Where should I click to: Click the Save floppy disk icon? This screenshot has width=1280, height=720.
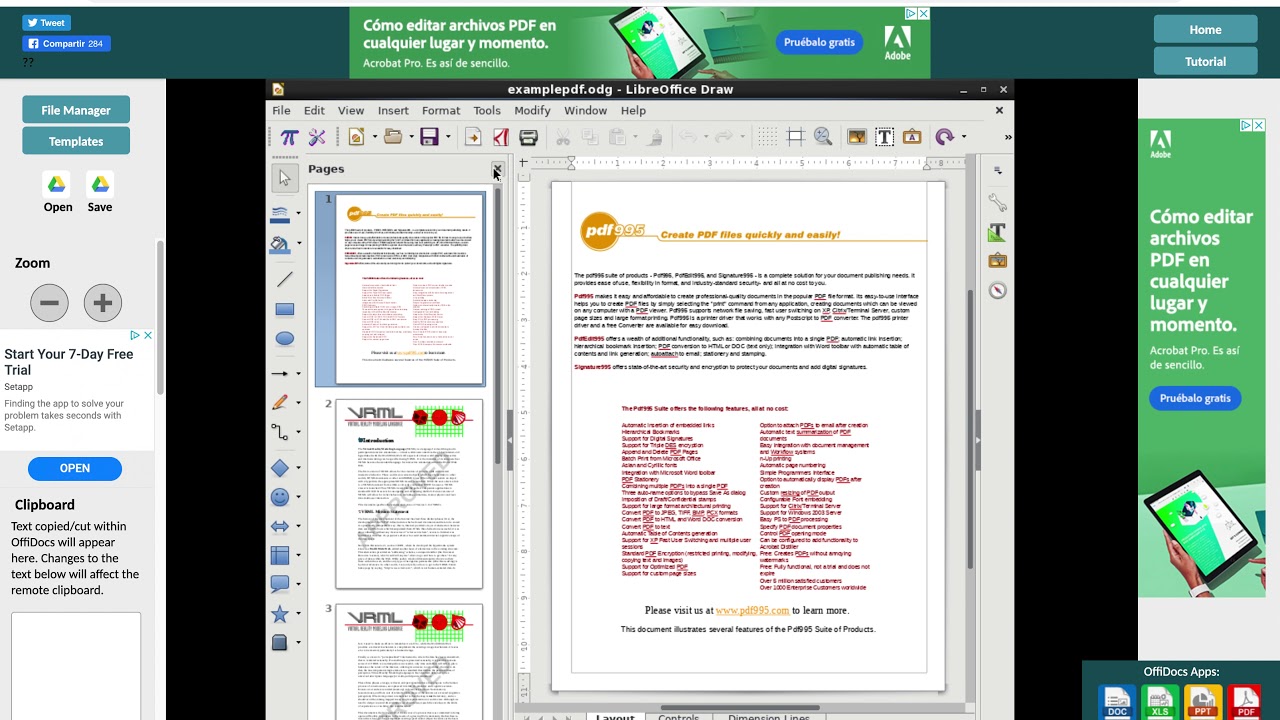point(430,137)
